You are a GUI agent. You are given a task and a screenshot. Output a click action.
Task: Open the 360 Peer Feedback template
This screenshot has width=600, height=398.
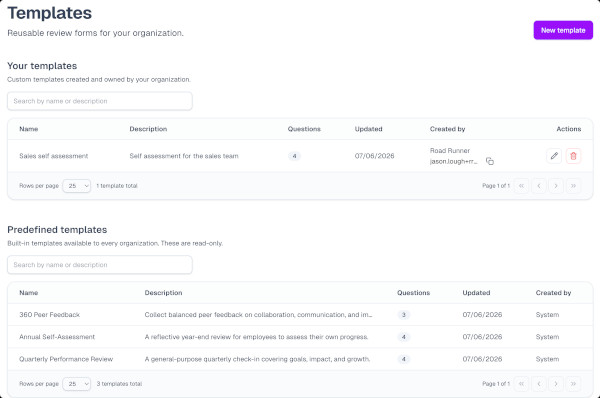(49, 315)
